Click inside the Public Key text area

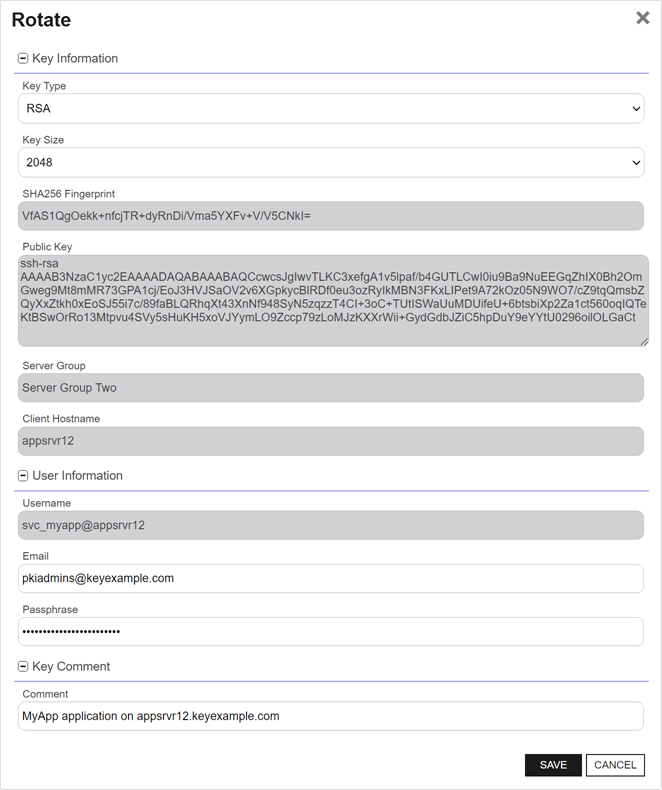[331, 300]
